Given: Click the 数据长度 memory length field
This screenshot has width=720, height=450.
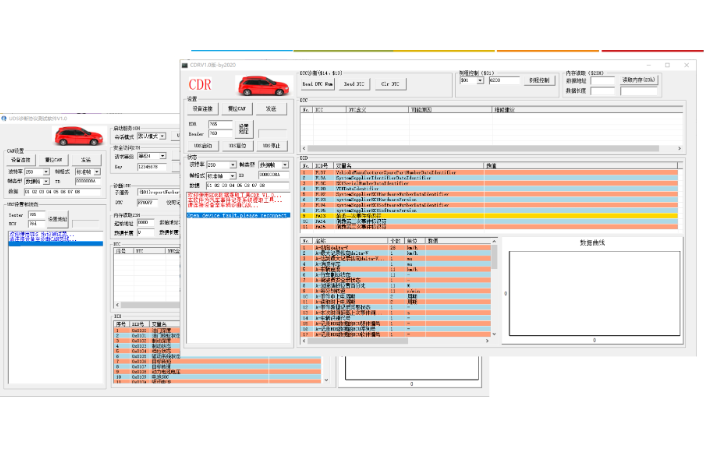Looking at the screenshot, I should point(602,91).
